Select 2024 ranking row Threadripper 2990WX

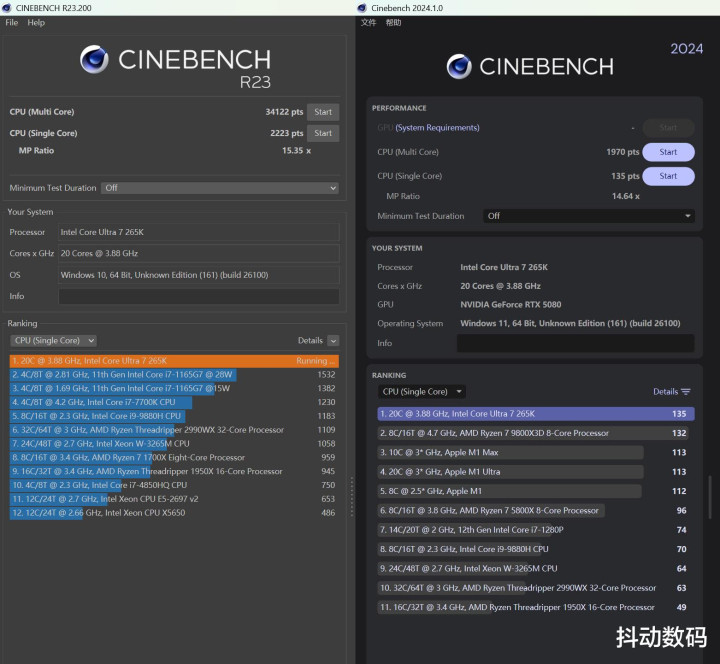(x=536, y=588)
